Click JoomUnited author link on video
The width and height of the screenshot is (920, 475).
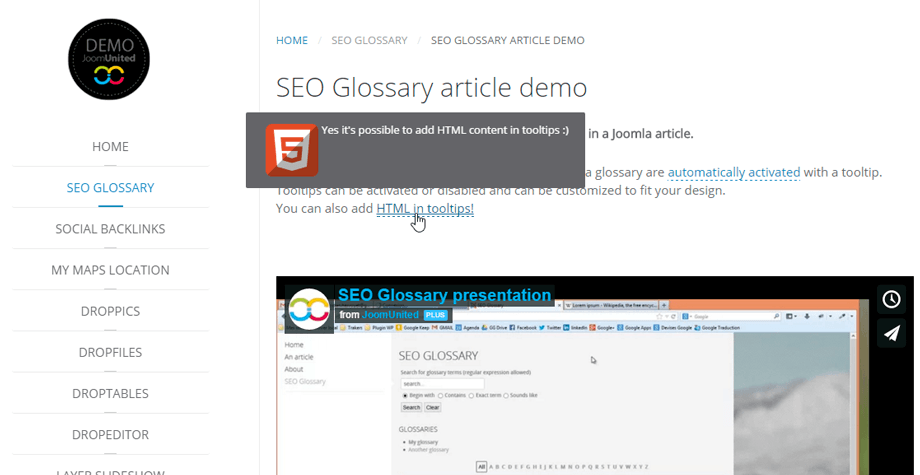pyautogui.click(x=390, y=315)
